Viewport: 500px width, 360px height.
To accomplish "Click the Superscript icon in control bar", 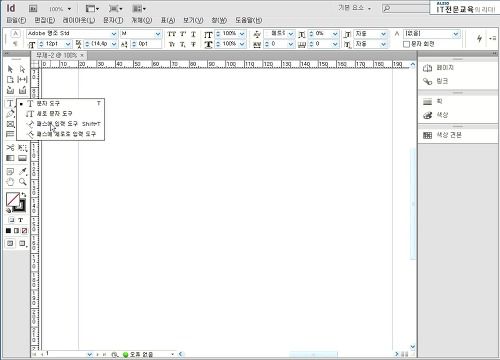I will [183, 34].
